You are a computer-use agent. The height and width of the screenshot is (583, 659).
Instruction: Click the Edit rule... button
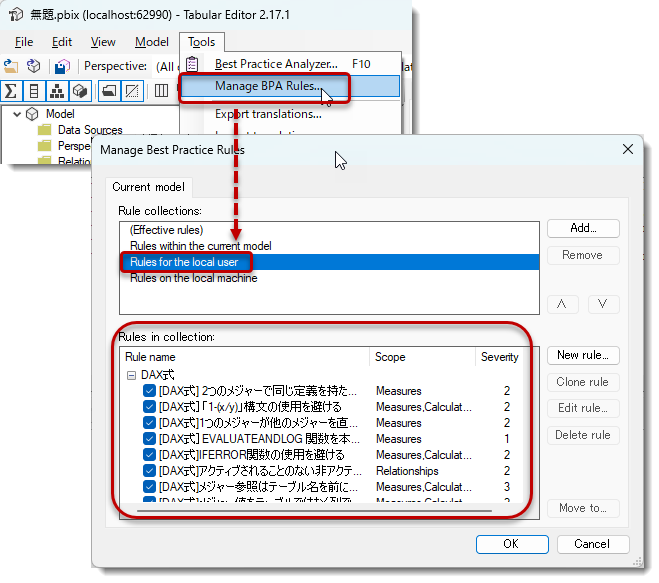(583, 408)
